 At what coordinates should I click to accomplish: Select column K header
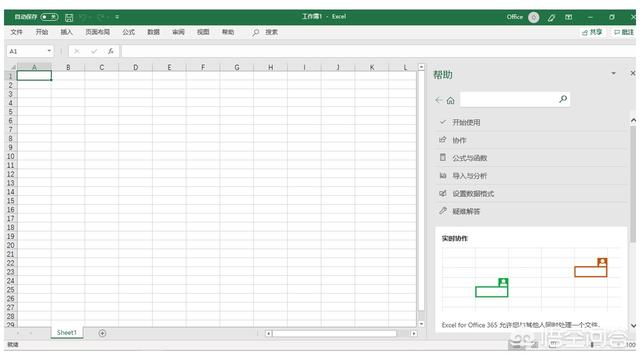click(371, 67)
